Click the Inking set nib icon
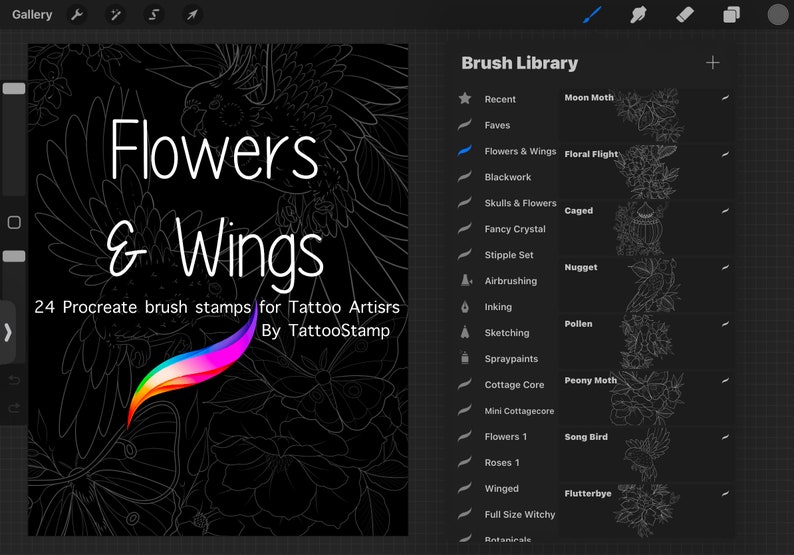Viewport: 794px width, 555px height. [x=465, y=306]
